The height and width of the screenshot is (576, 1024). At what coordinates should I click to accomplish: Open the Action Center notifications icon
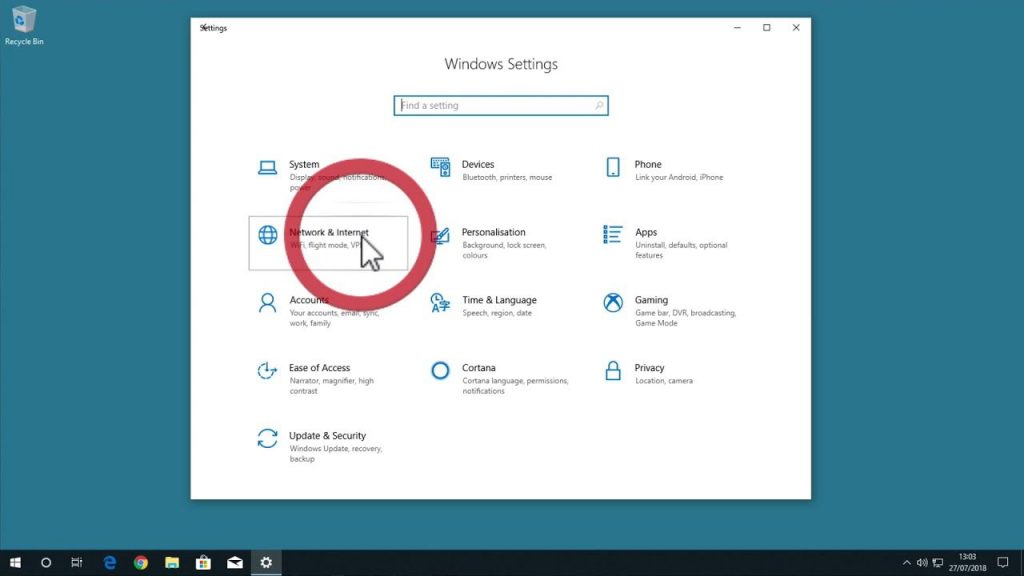pyautogui.click(x=1002, y=562)
